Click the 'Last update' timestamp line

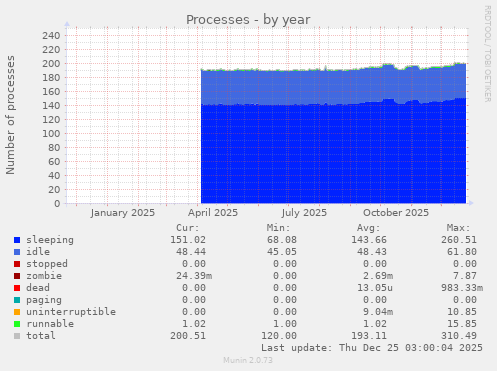point(372,348)
